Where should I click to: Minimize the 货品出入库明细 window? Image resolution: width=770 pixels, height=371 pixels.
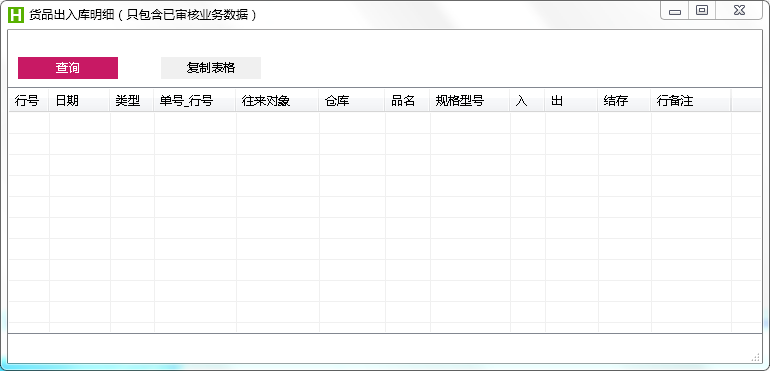(675, 11)
